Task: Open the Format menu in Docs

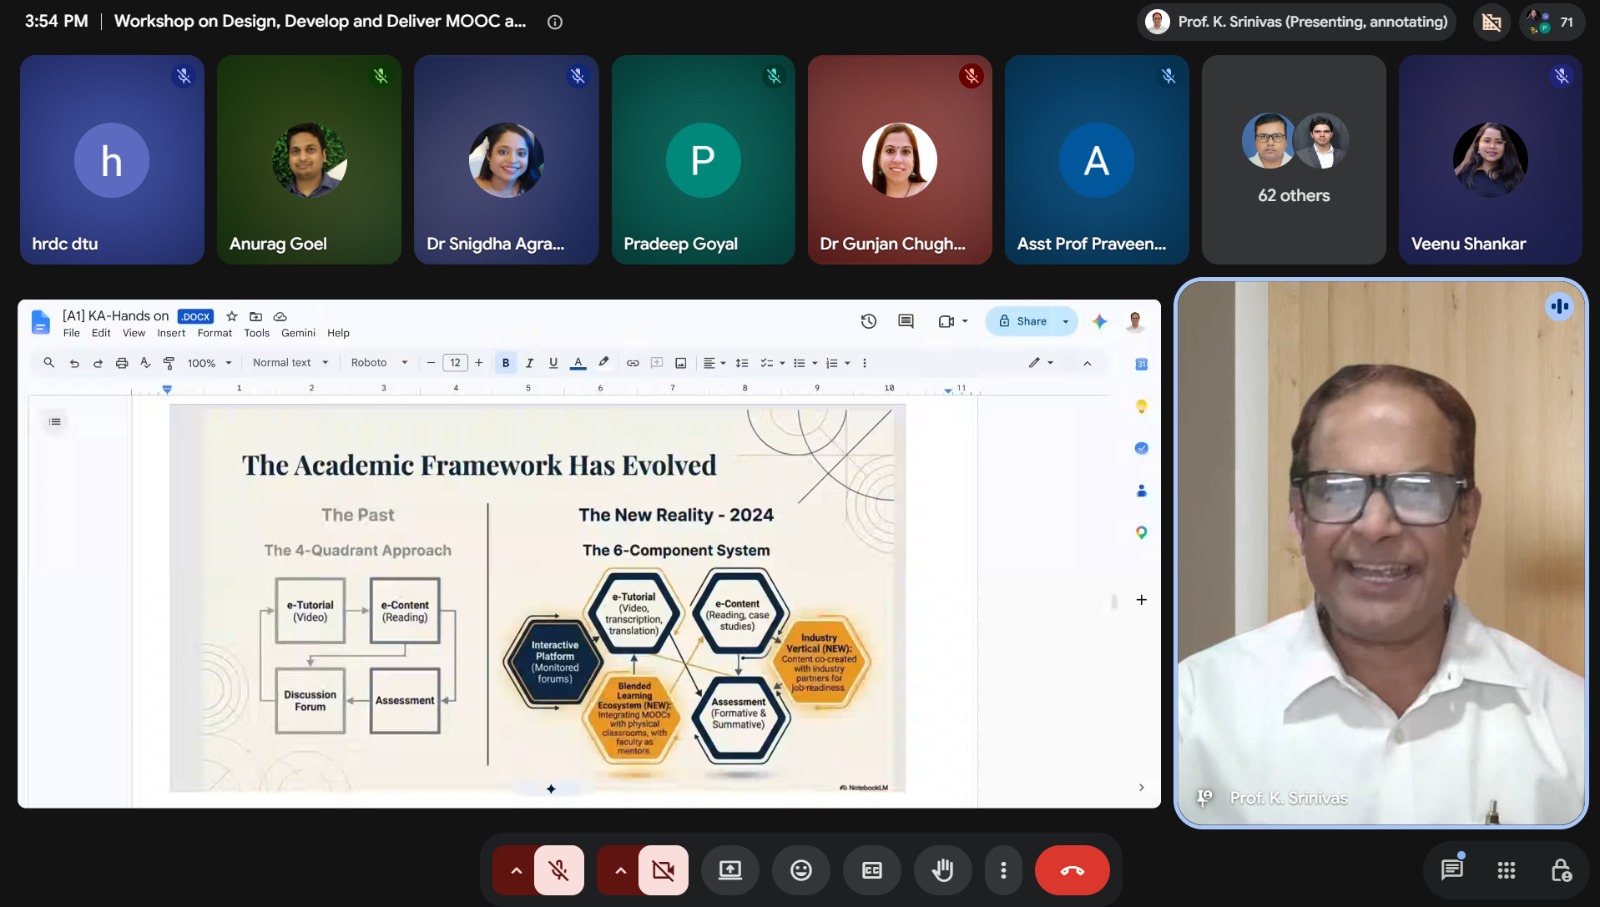Action: coord(214,333)
